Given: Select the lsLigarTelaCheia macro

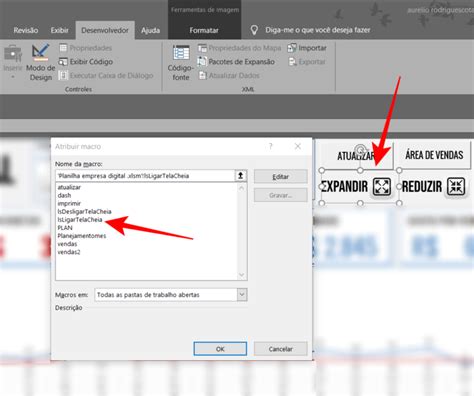Looking at the screenshot, I should [80, 220].
